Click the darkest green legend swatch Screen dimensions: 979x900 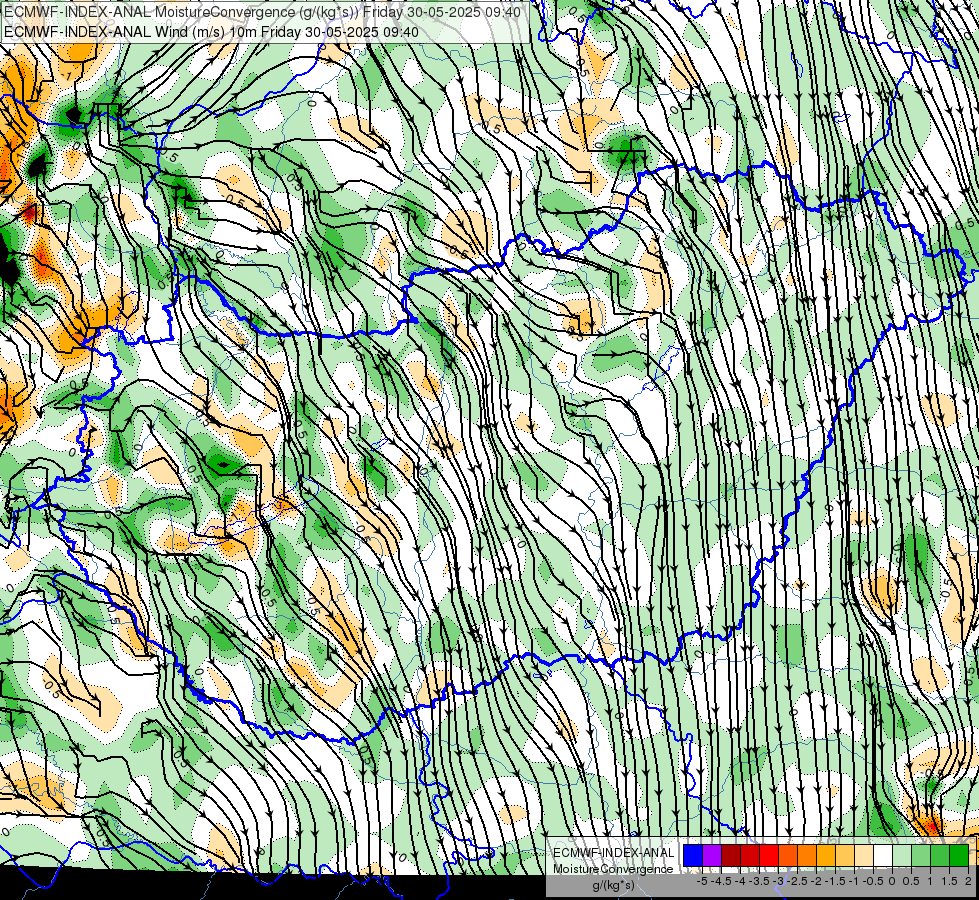(959, 855)
